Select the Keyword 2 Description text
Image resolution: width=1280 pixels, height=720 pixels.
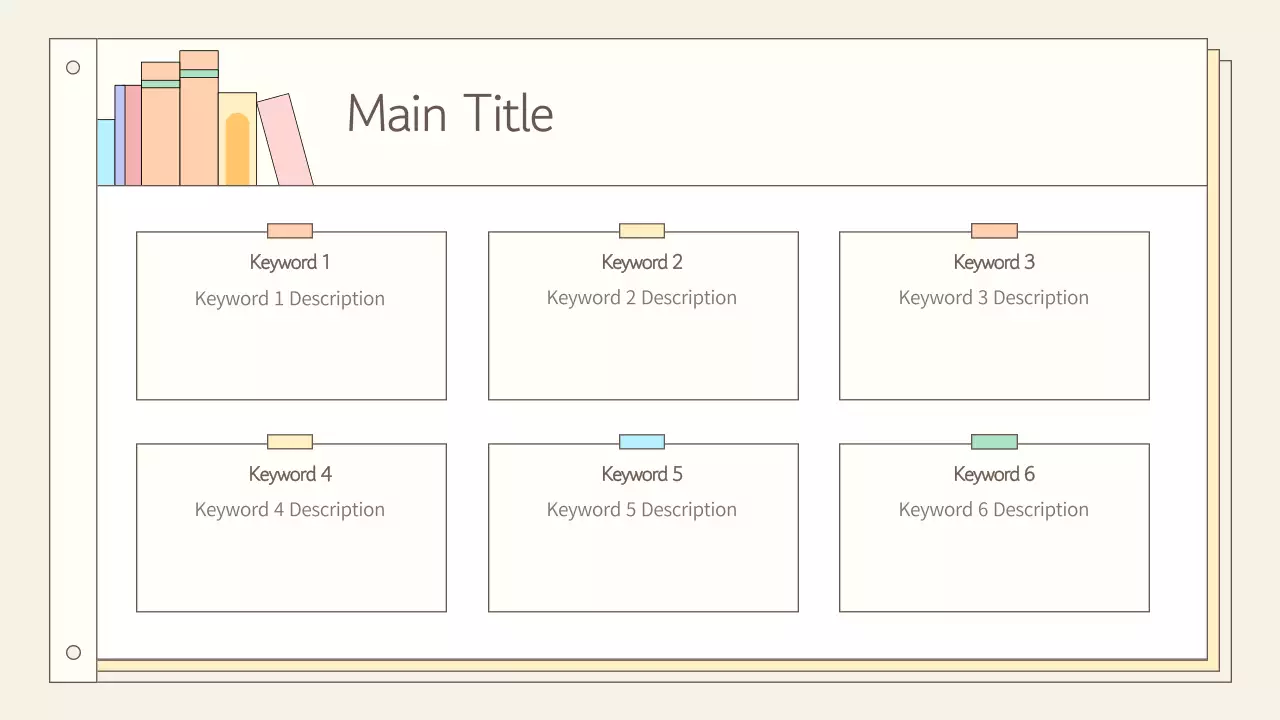coord(642,298)
